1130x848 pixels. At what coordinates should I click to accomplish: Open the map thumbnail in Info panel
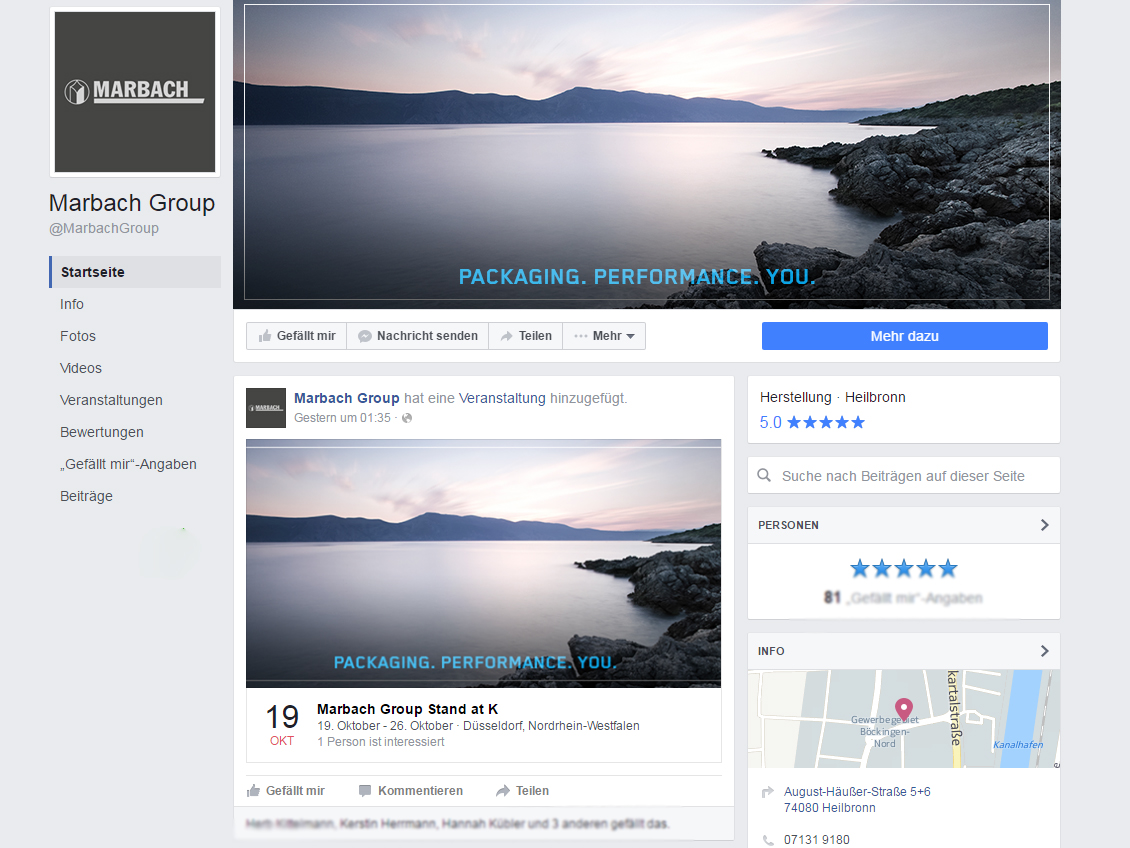point(904,718)
